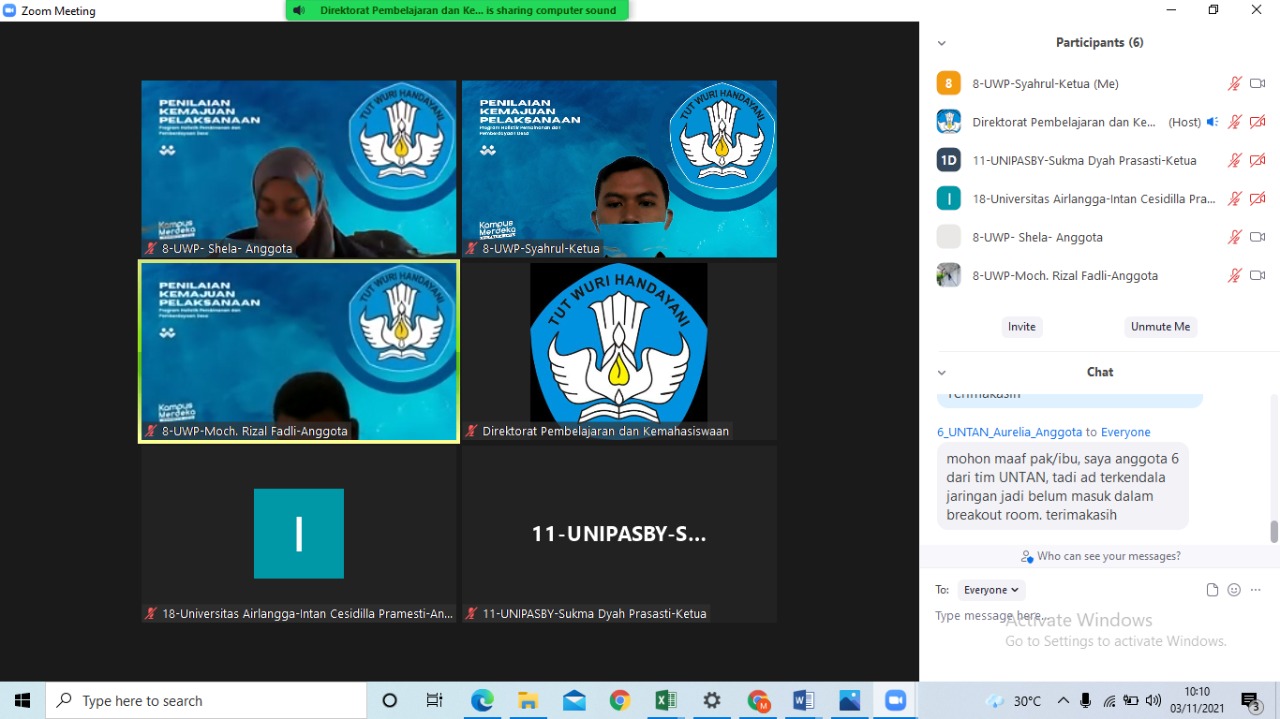The width and height of the screenshot is (1280, 719).
Task: Click sender name 6_UNTAN_Aurelia_Anggota in chat
Action: point(1009,432)
